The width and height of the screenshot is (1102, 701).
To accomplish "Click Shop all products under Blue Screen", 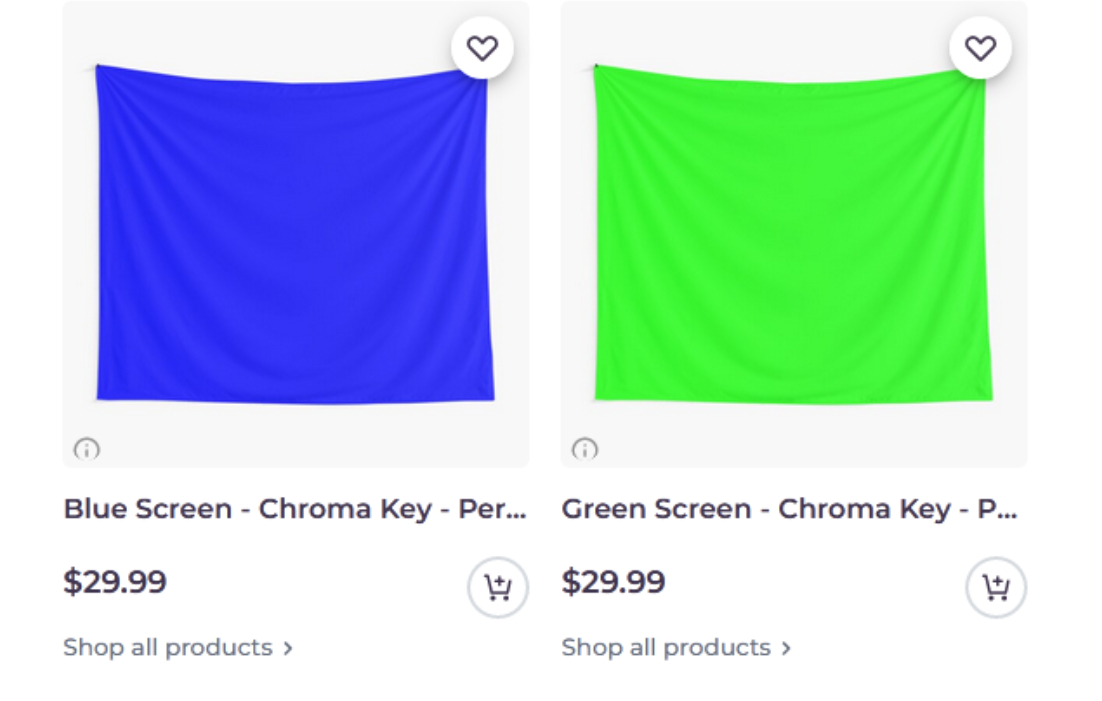I will 168,647.
